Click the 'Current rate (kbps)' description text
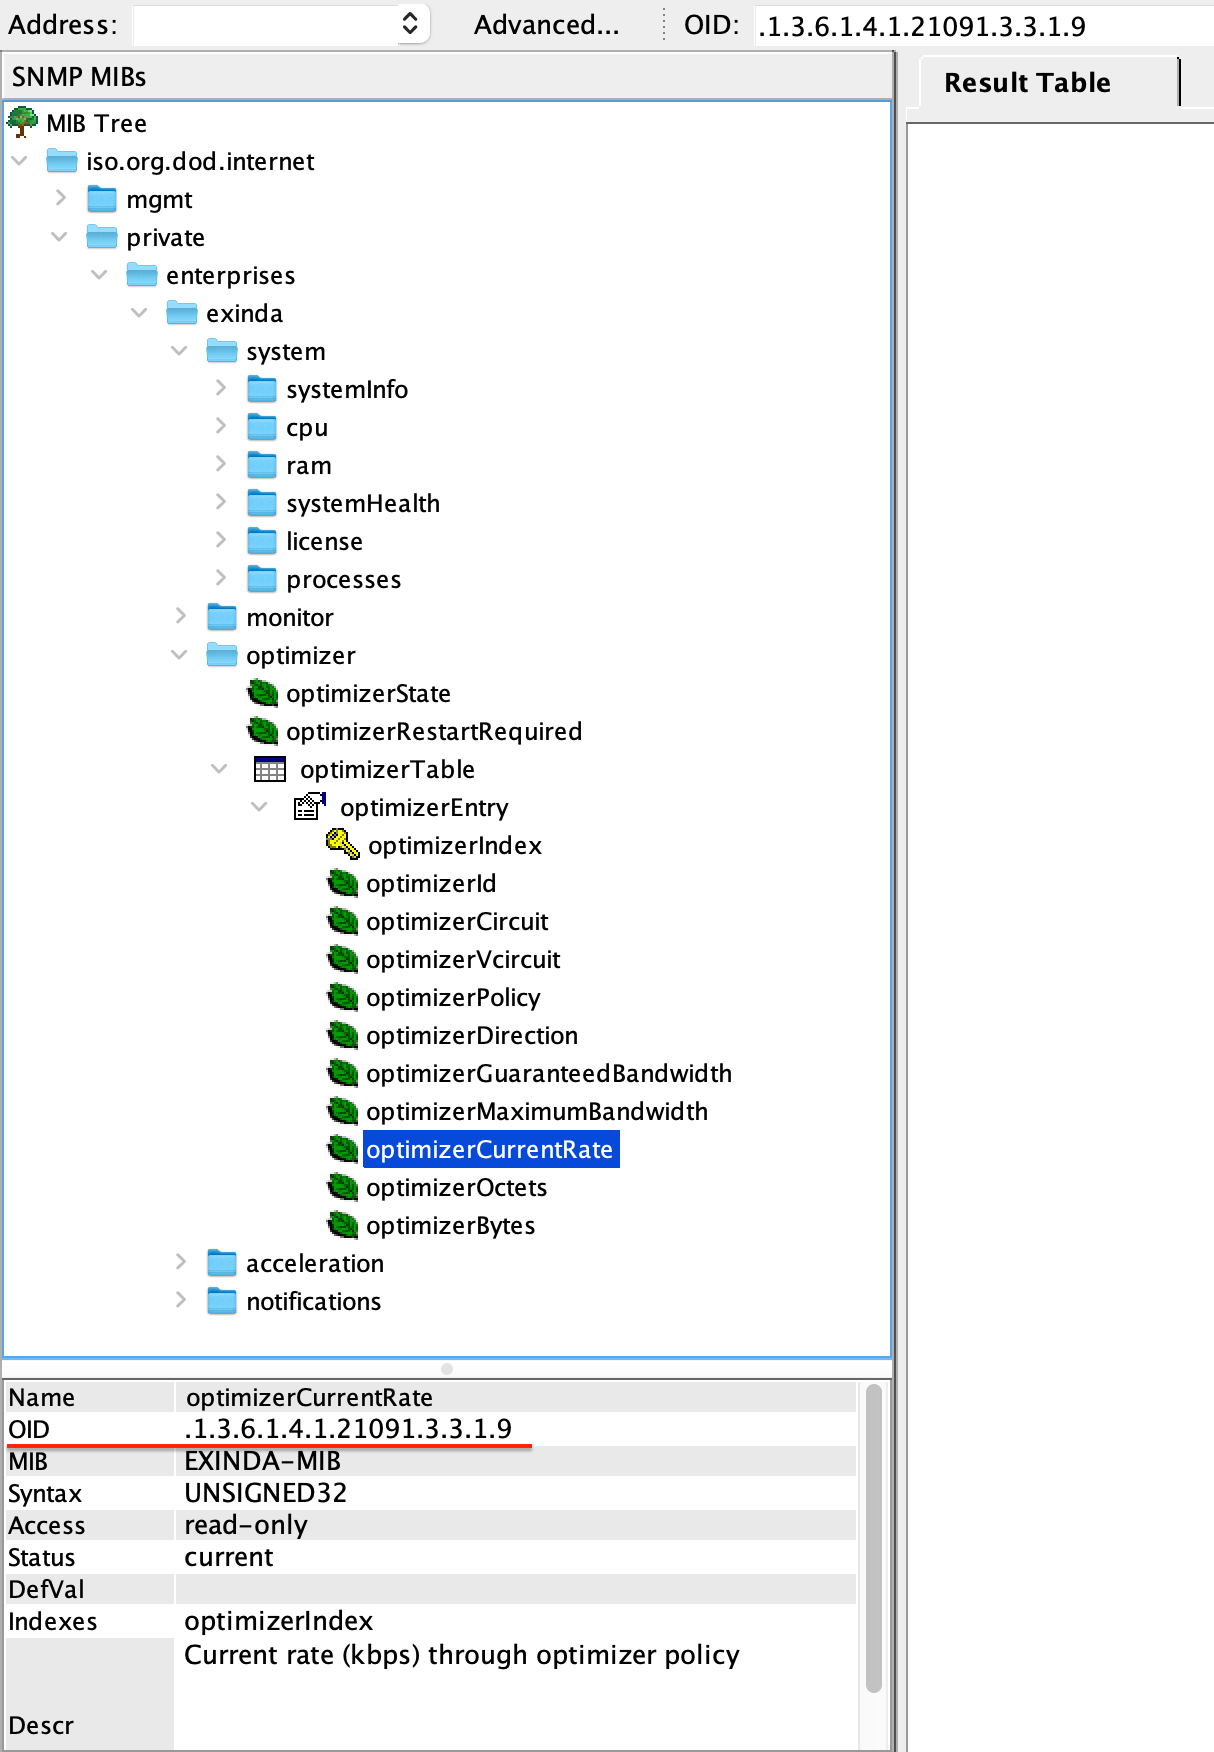This screenshot has width=1214, height=1752. coord(462,1655)
